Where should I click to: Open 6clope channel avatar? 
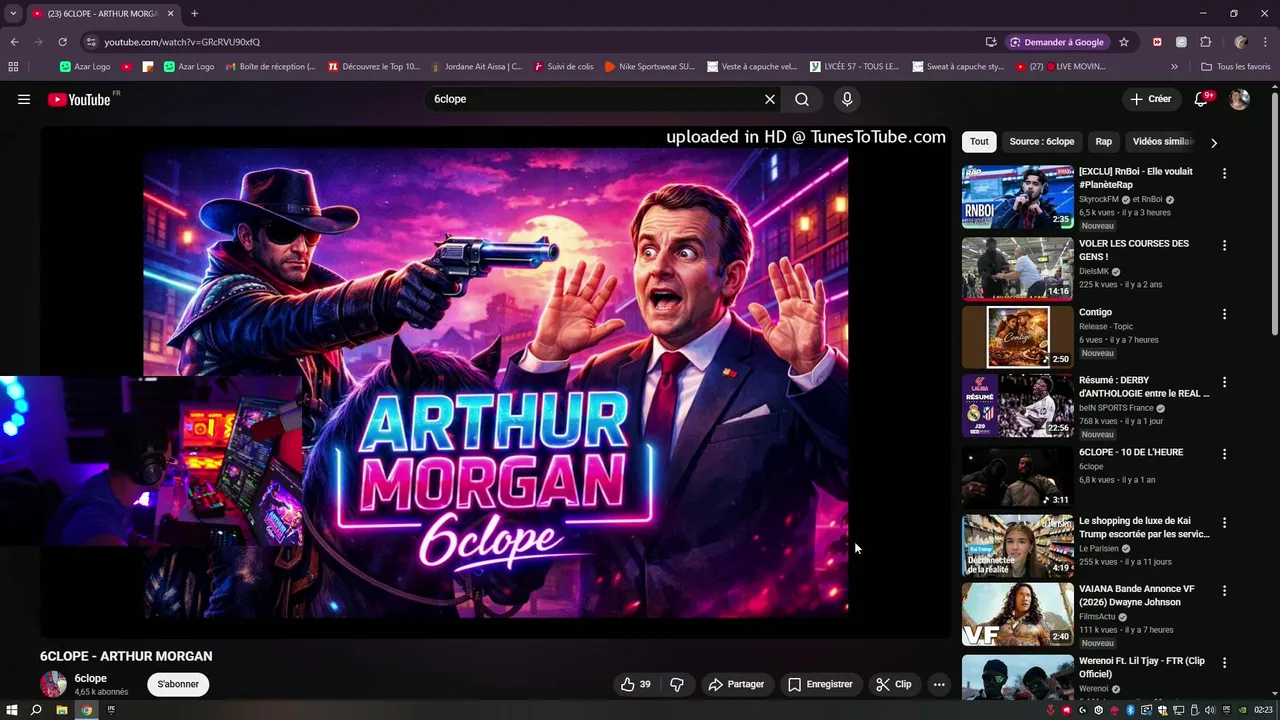53,684
